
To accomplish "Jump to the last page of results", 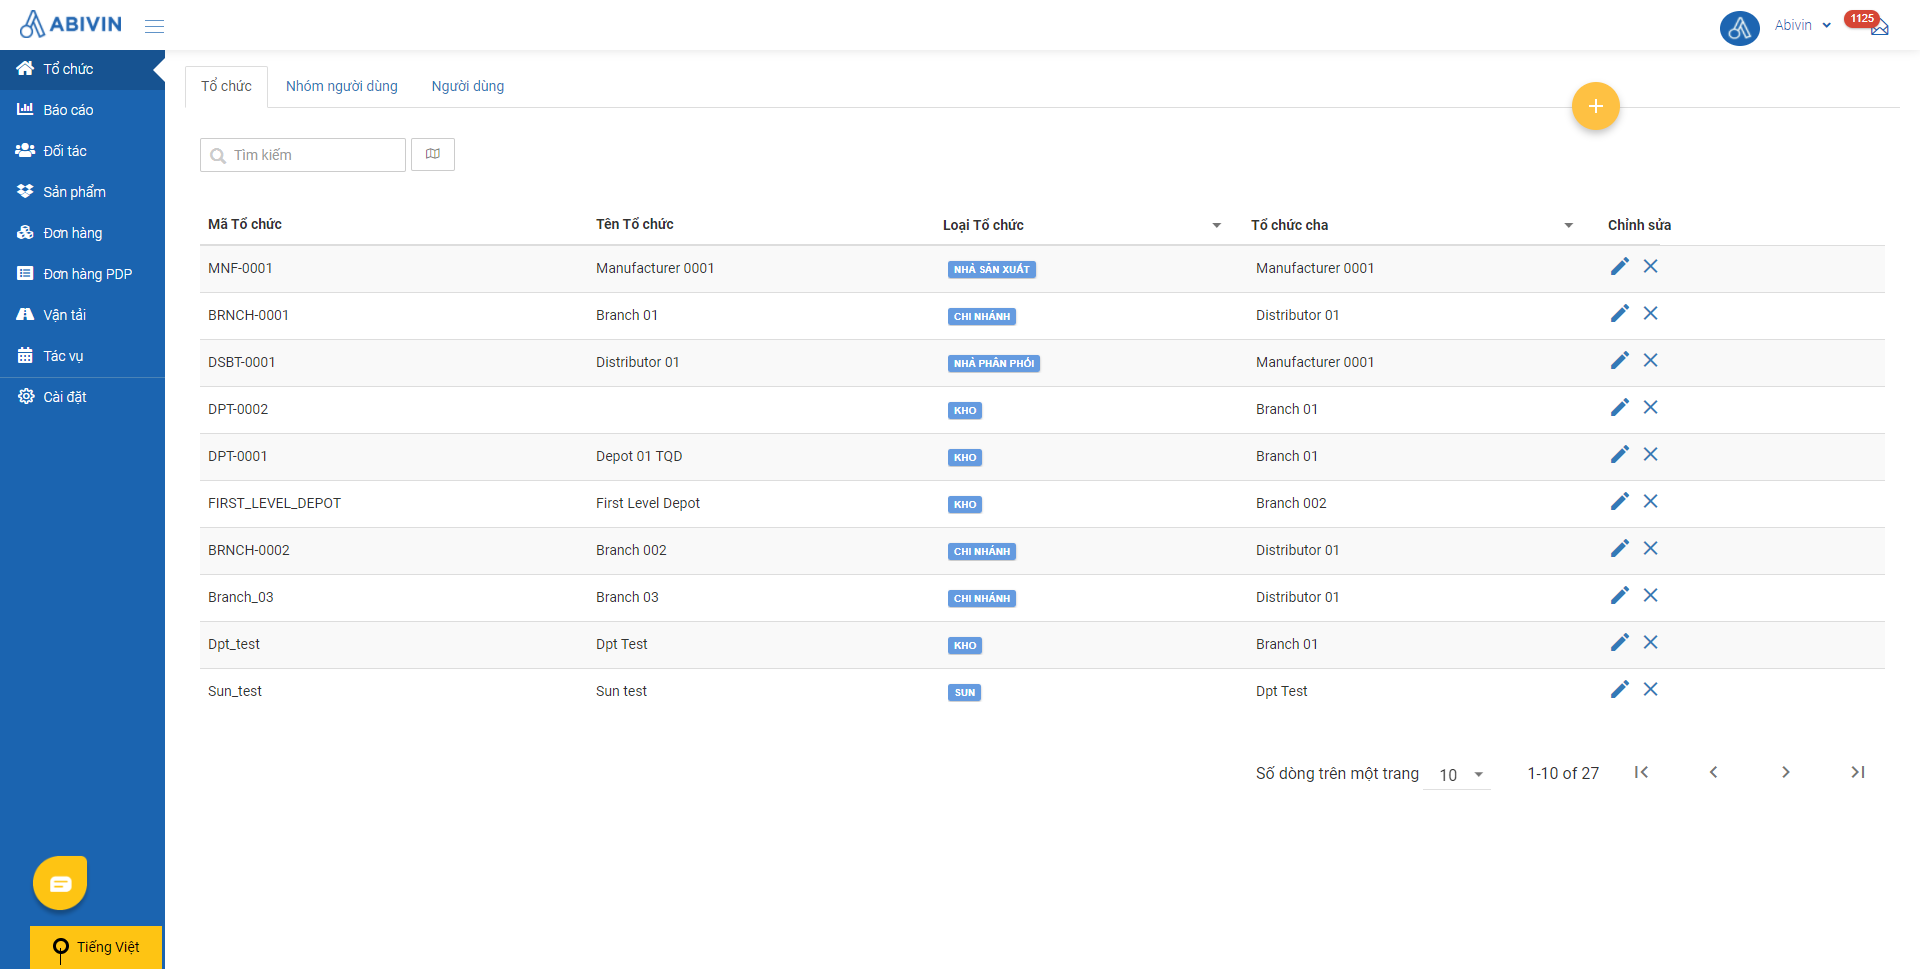I will 1857,772.
